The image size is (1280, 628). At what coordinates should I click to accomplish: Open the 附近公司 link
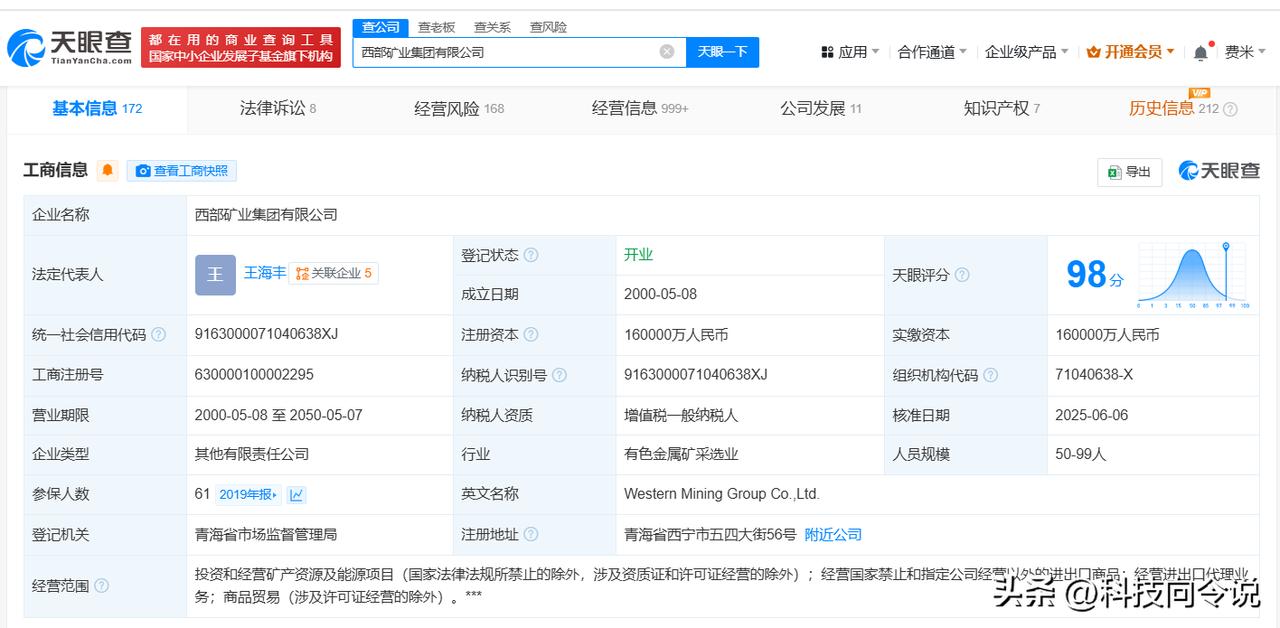[833, 534]
